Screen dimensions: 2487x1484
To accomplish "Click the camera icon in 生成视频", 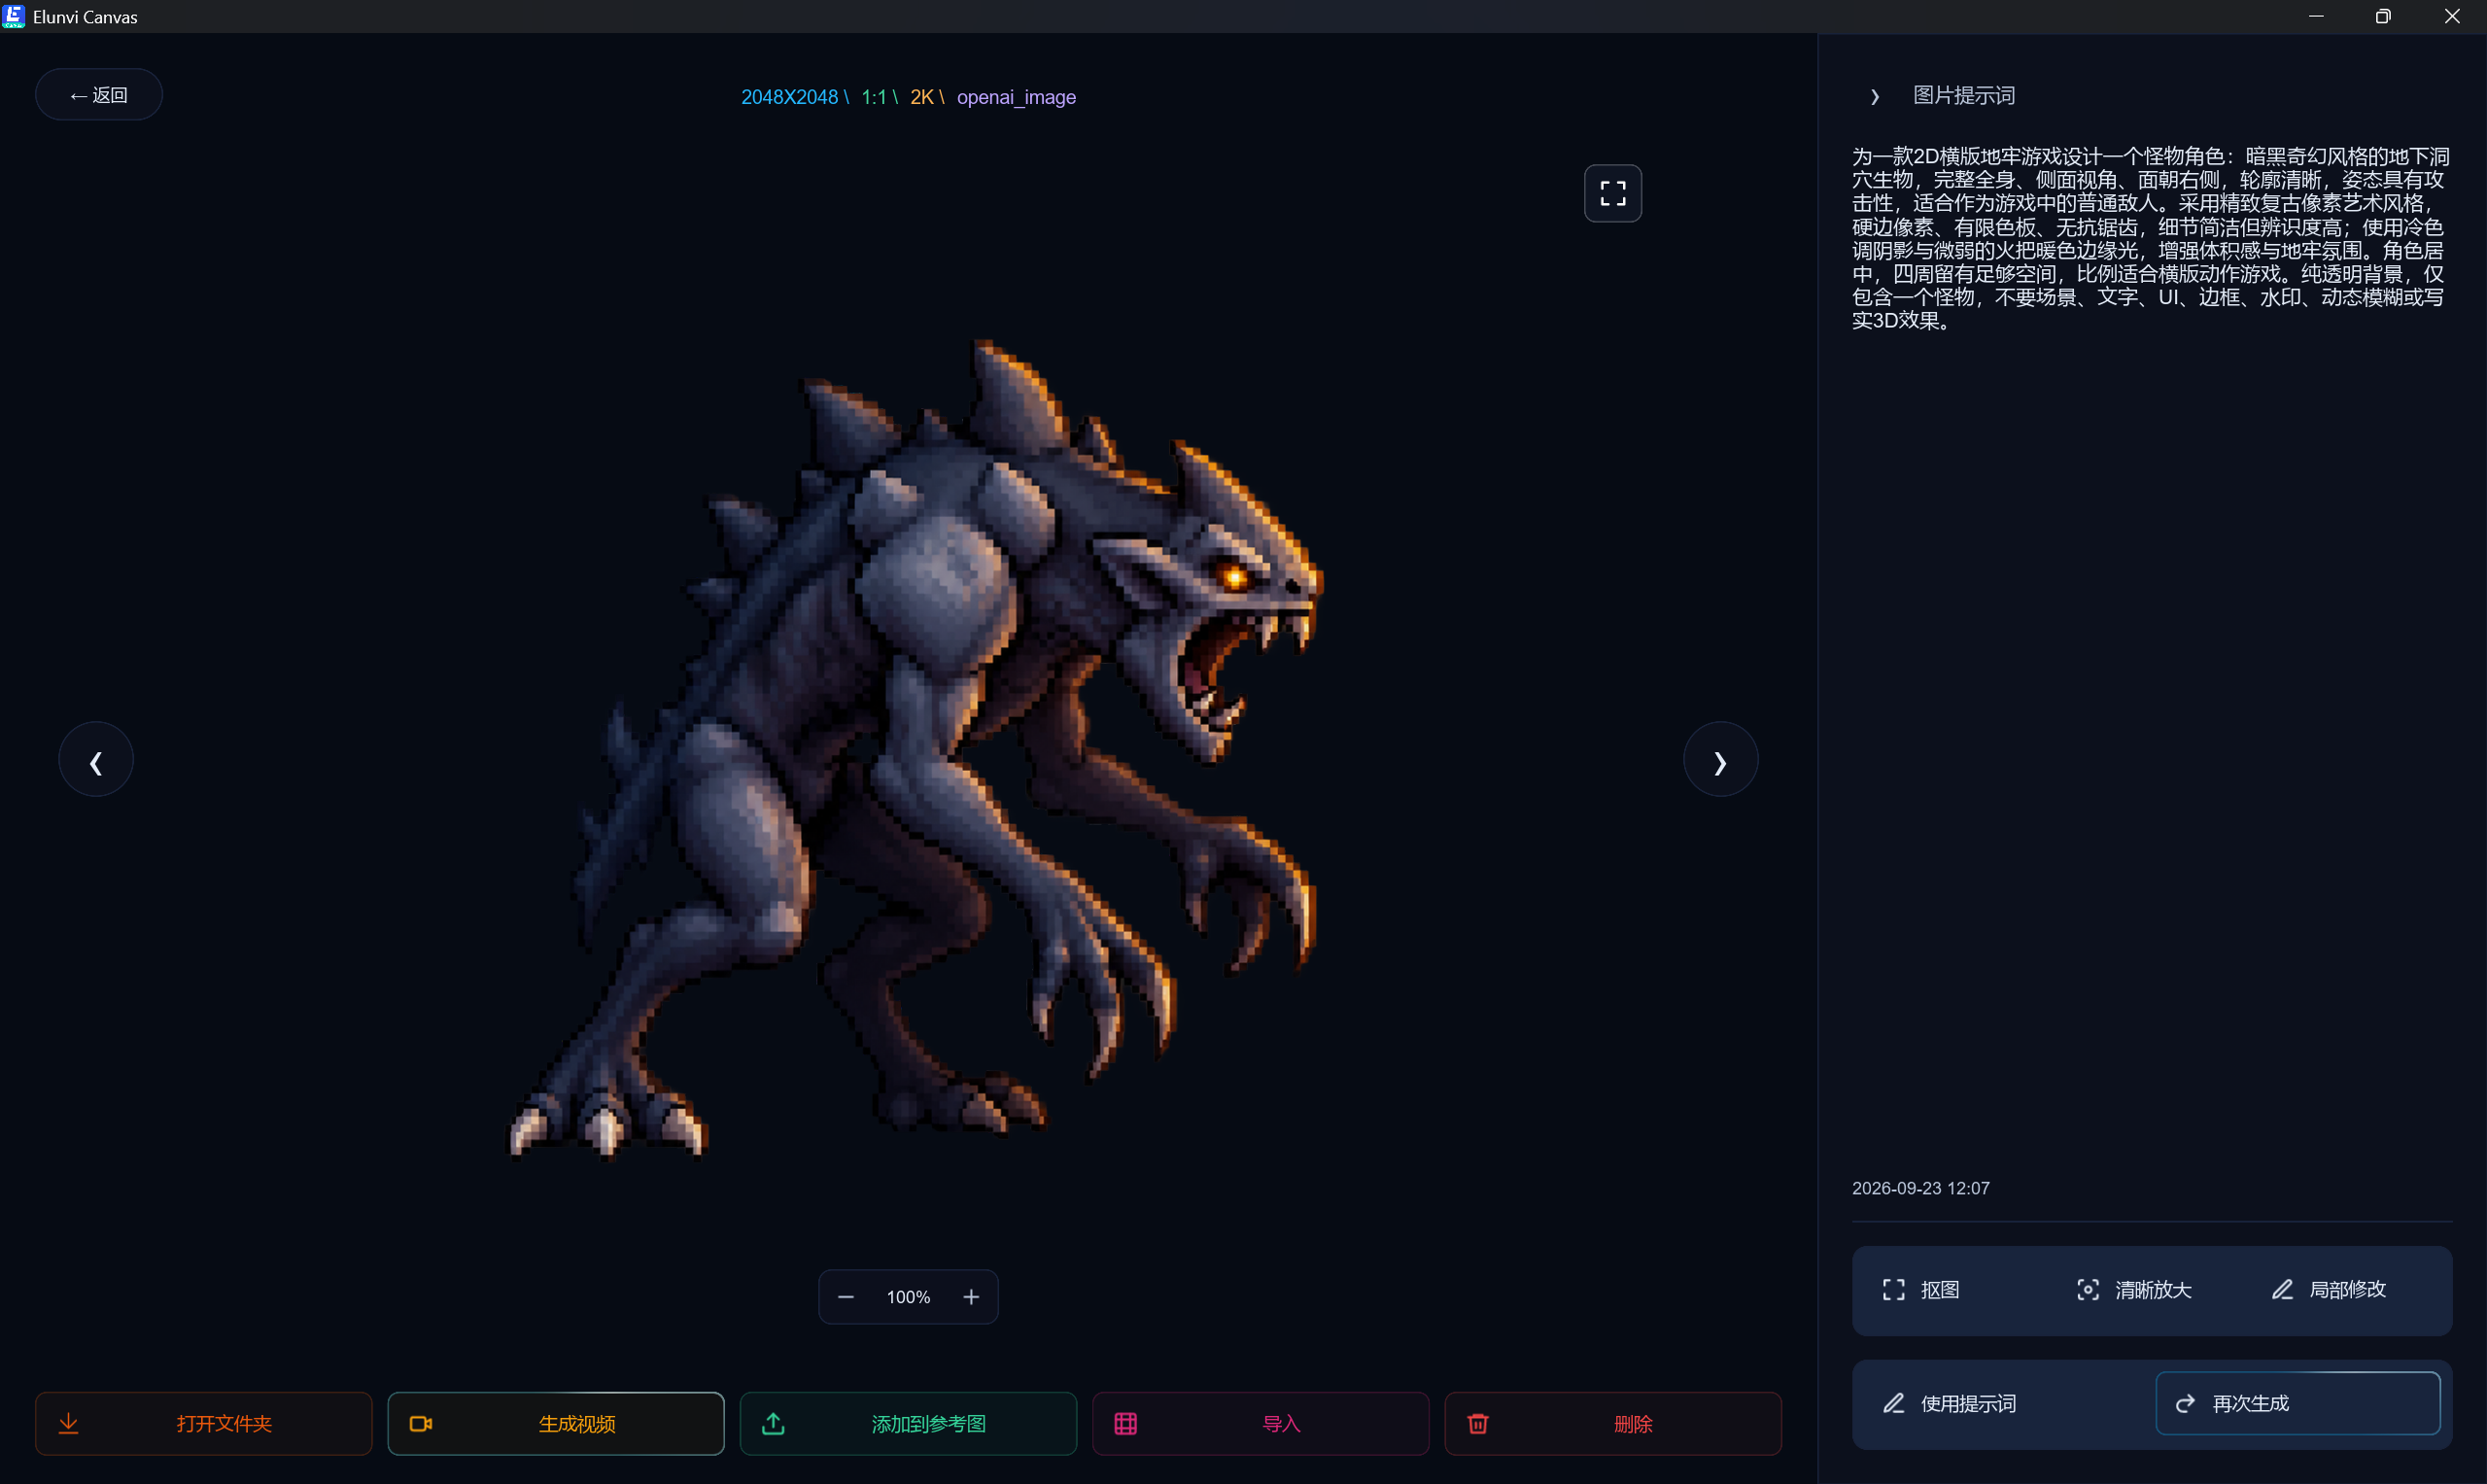I will [x=421, y=1423].
